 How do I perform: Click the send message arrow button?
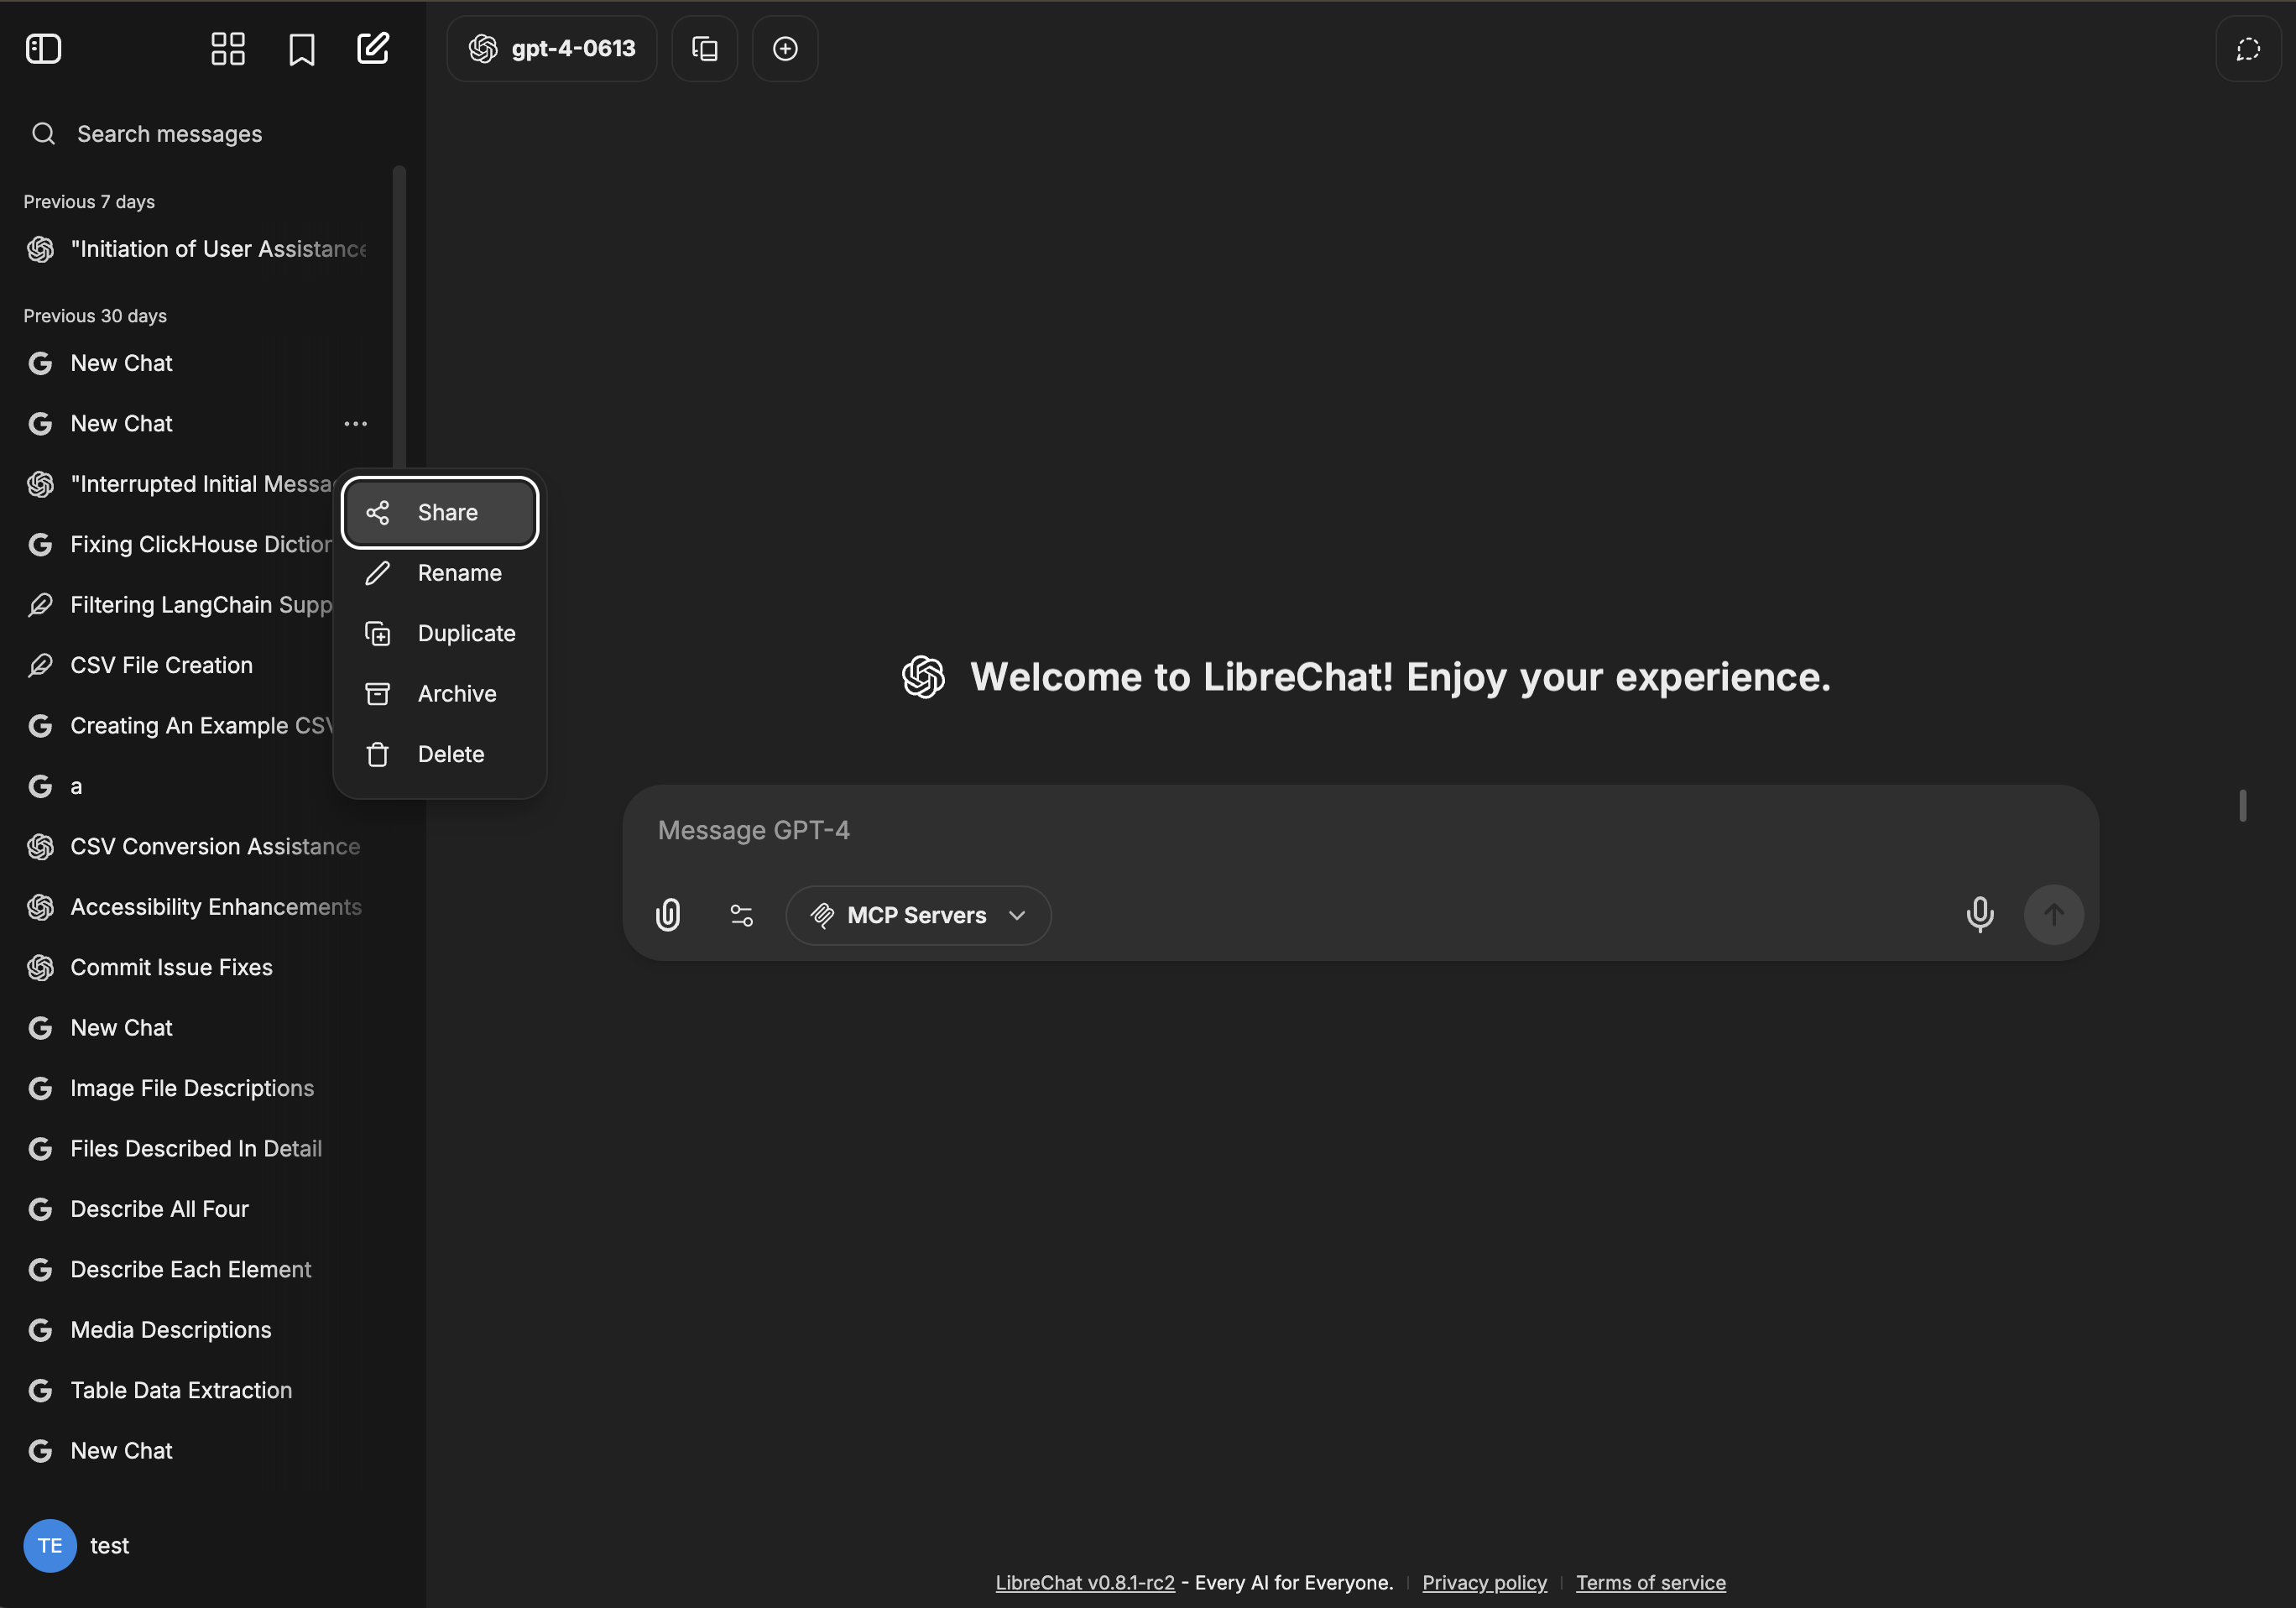[x=2053, y=914]
